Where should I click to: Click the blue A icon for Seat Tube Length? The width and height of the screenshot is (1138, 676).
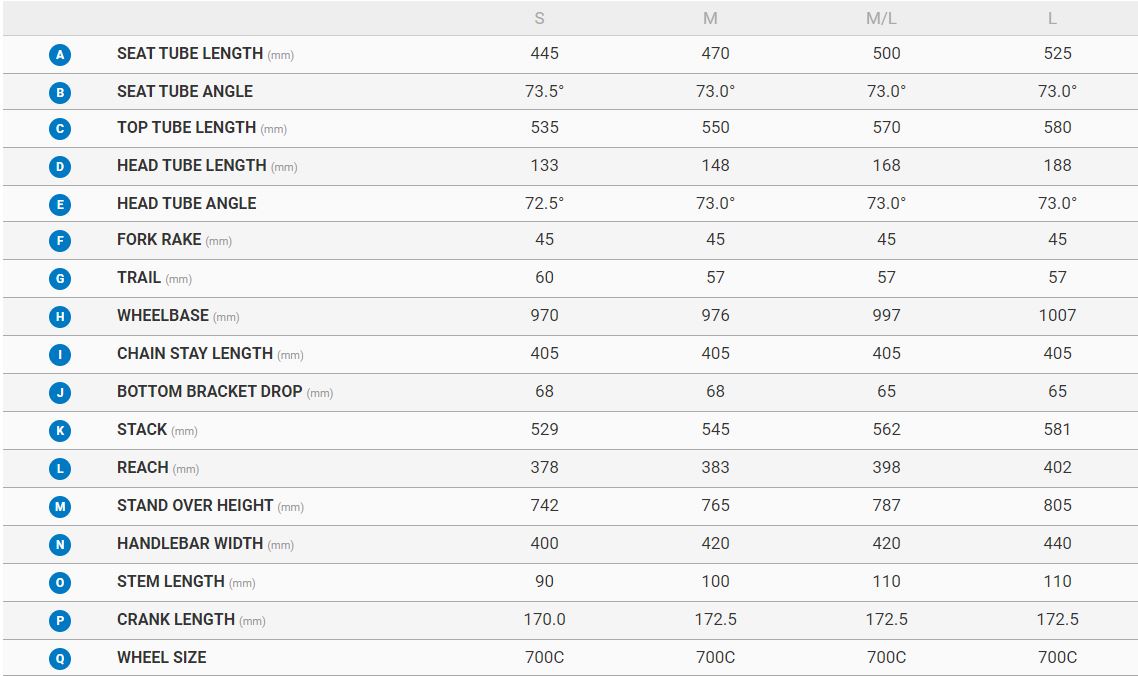tap(60, 55)
